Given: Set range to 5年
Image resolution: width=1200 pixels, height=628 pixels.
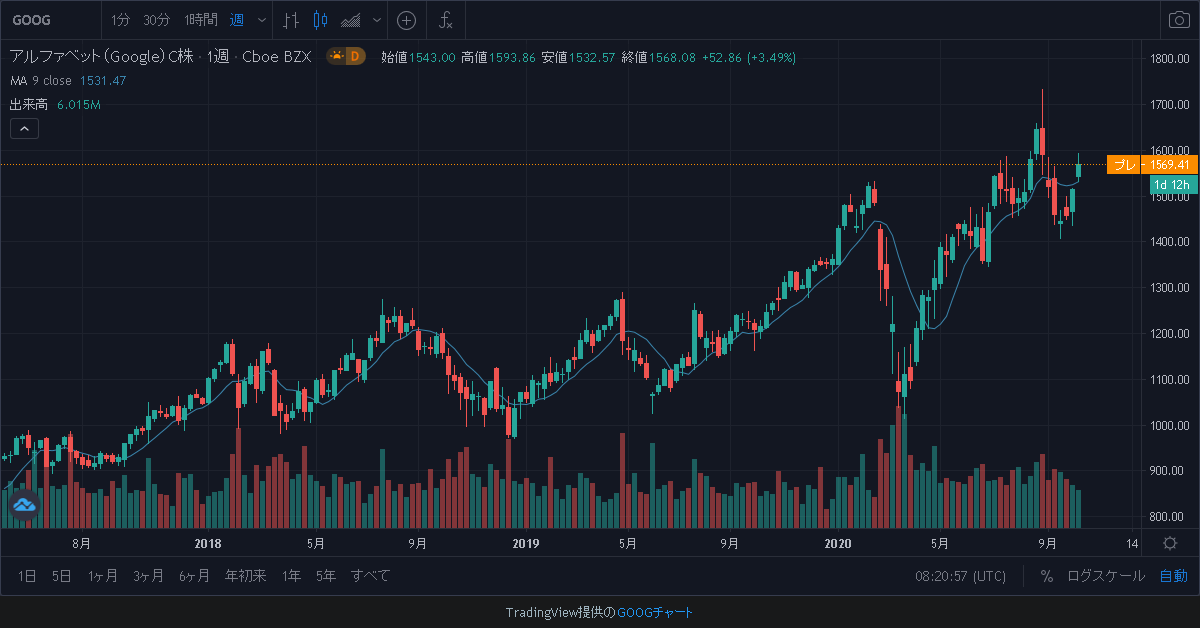Looking at the screenshot, I should [x=326, y=576].
